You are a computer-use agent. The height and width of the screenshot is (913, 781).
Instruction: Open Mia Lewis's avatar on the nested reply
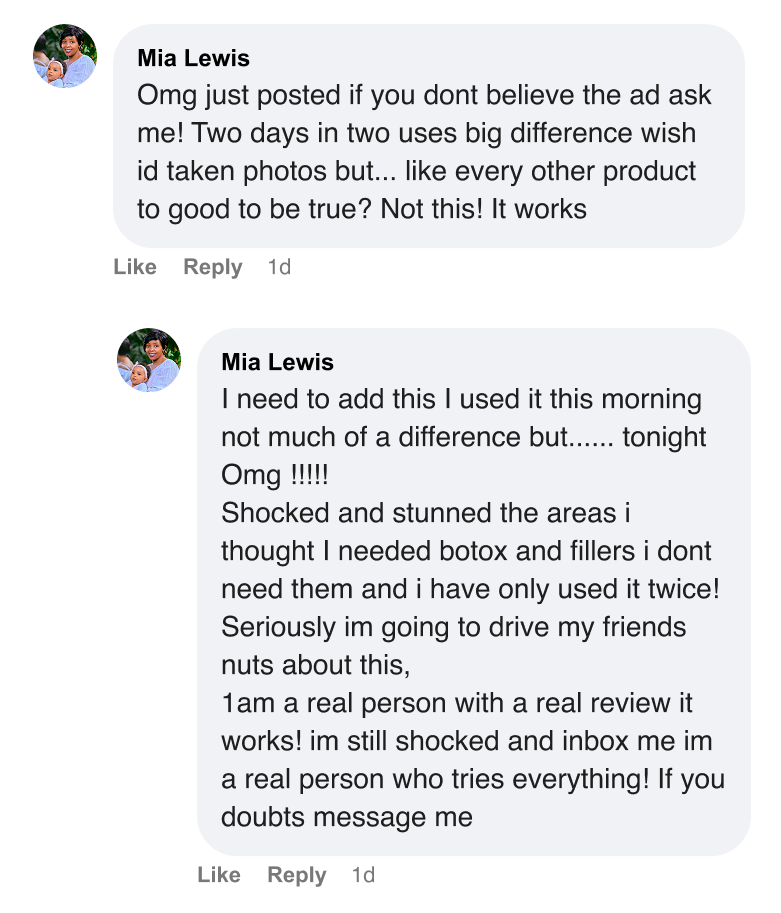149,360
